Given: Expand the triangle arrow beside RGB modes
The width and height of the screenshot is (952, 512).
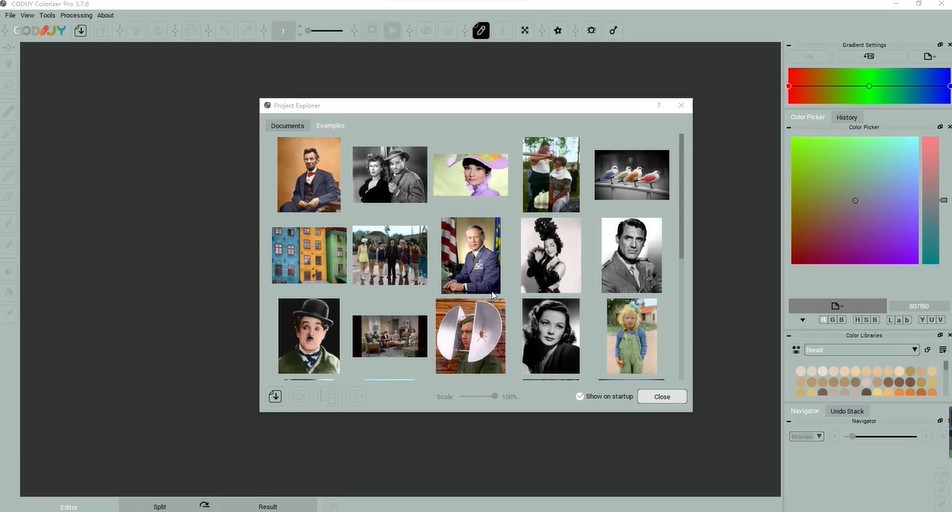Looking at the screenshot, I should 802,320.
